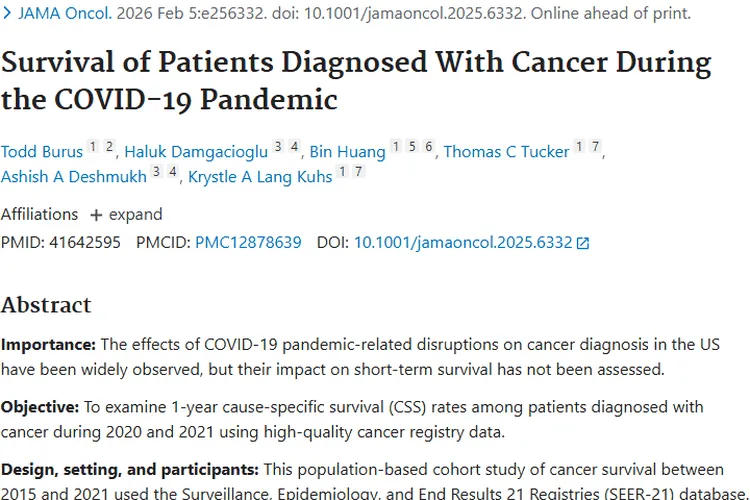Image resolution: width=750 pixels, height=500 pixels.
Task: Select affiliation superscript 6 after Bin Huang
Action: coord(428,147)
